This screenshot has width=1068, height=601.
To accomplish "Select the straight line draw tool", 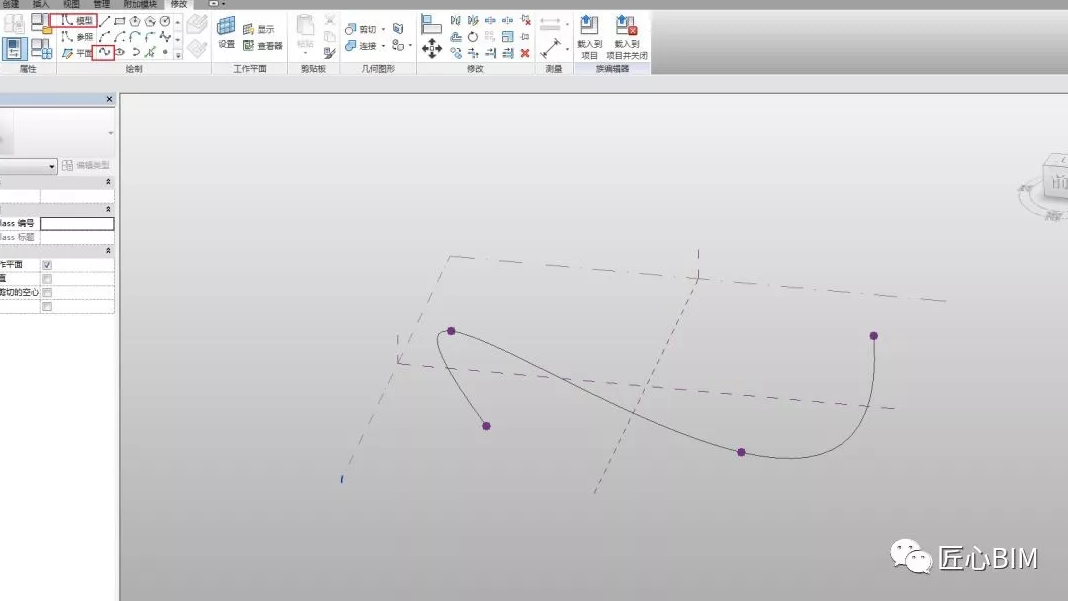I will click(x=104, y=21).
